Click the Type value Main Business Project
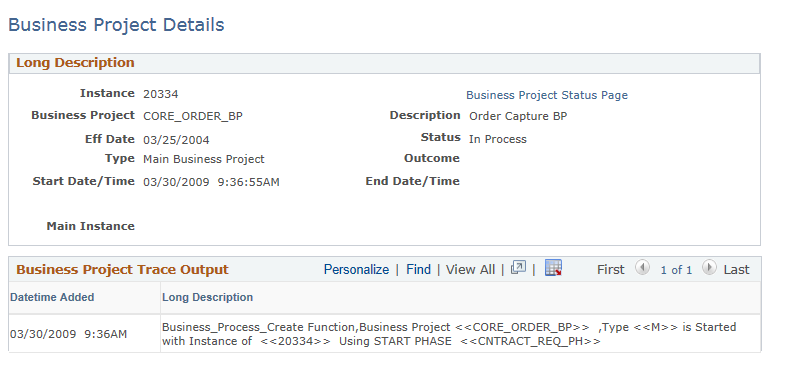Screen dimensions: 786x378 [204, 159]
